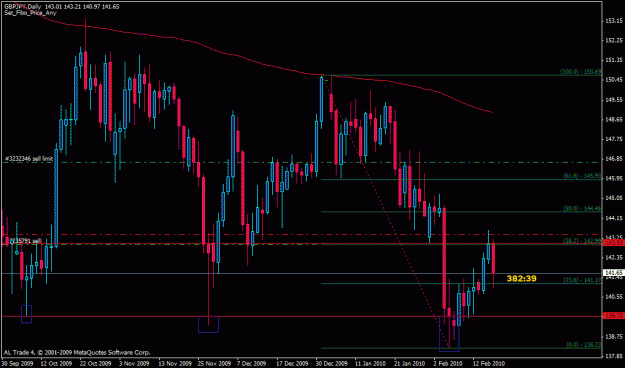Click 145.95 on the price axis
Screen dimensions: 625x368
(614, 178)
